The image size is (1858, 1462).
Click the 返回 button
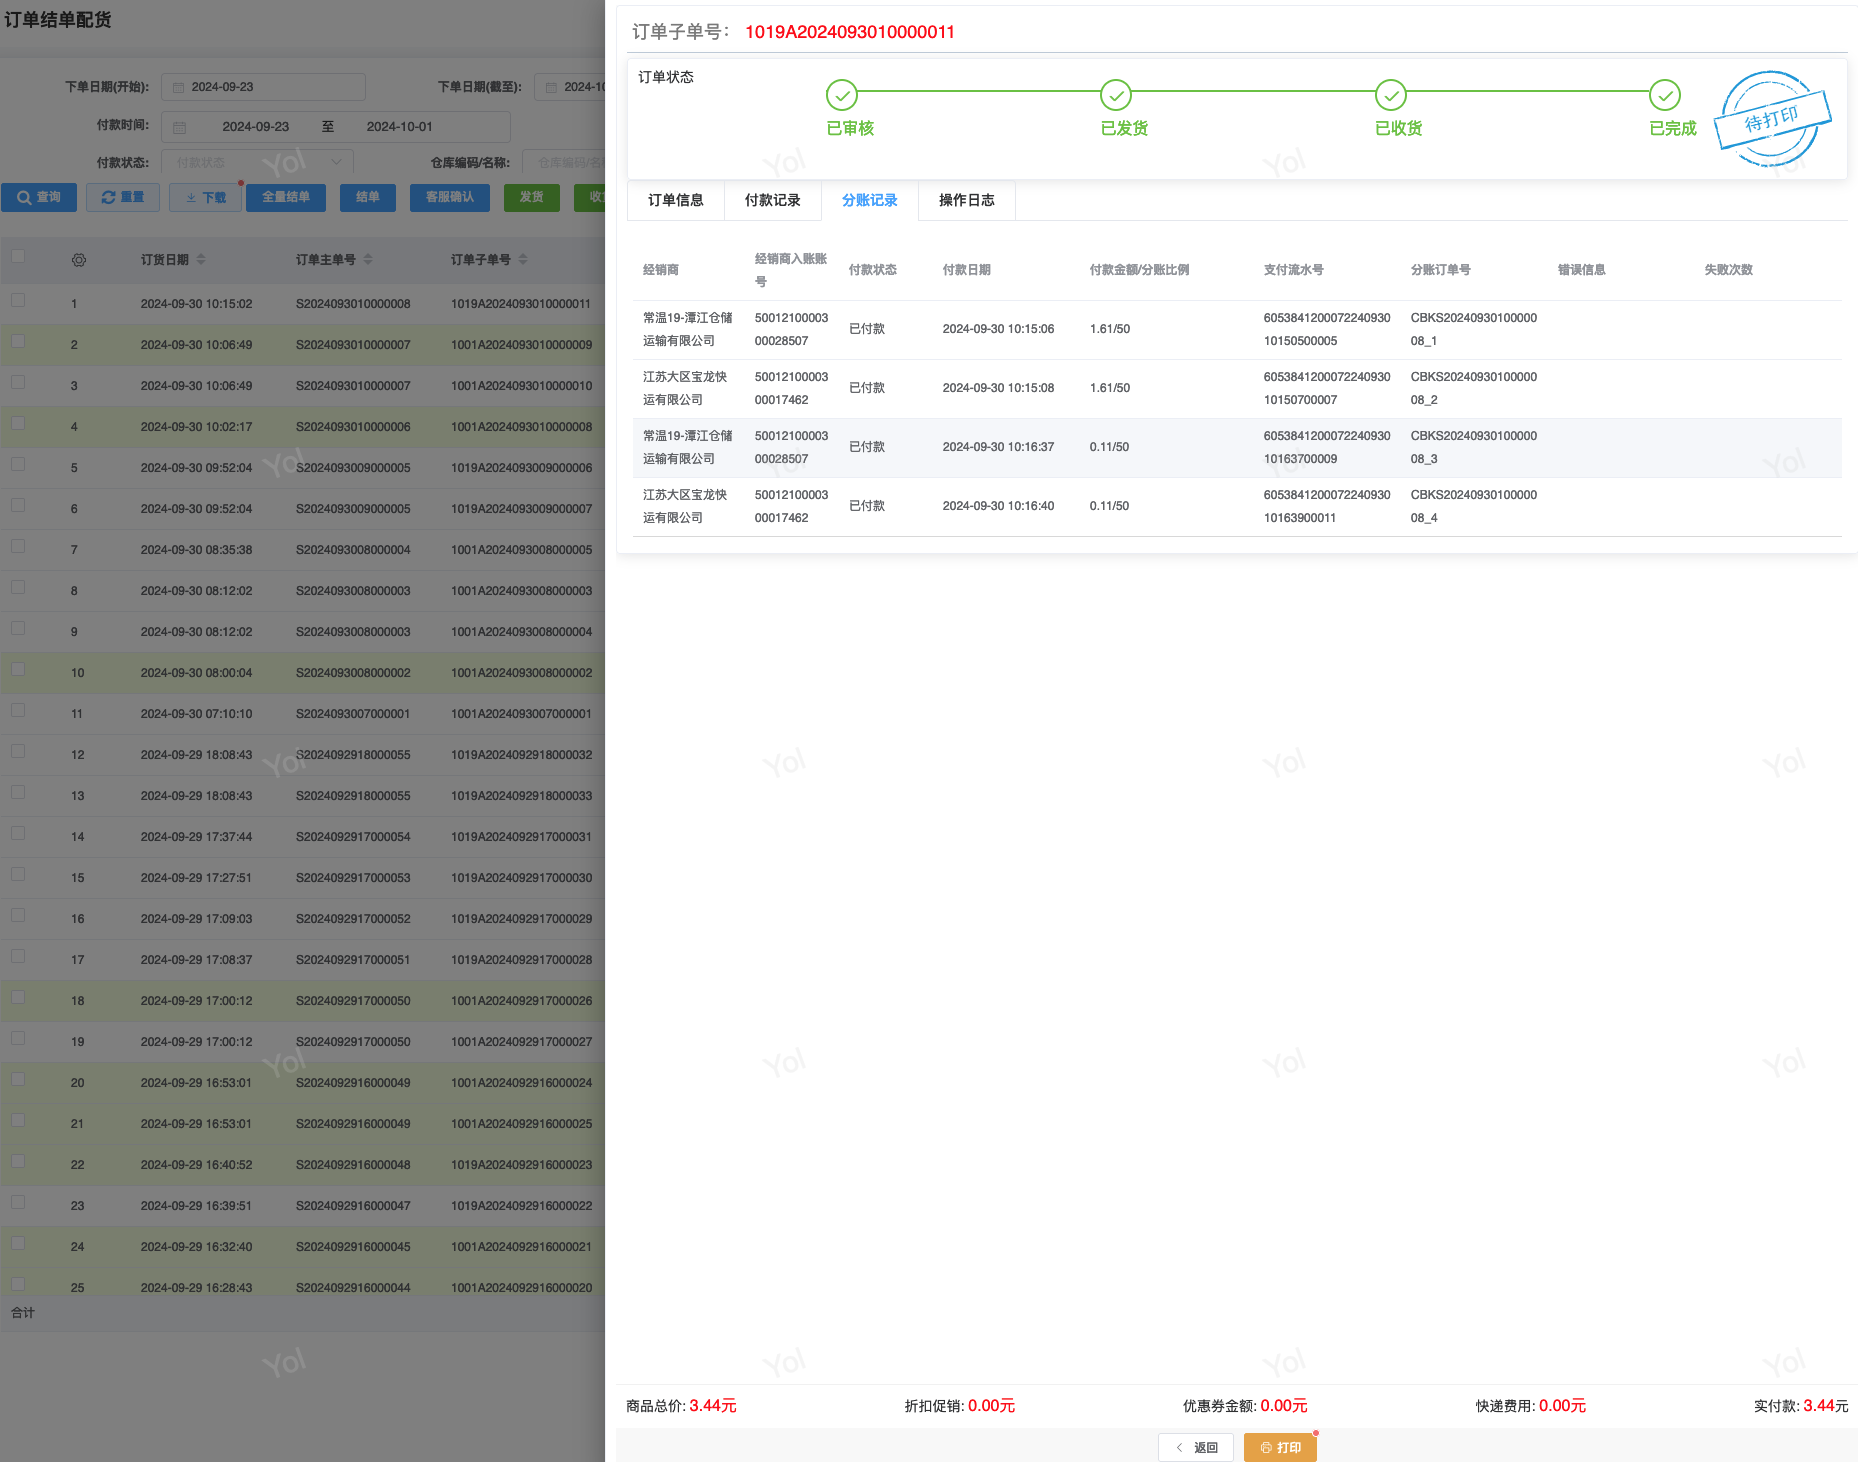pyautogui.click(x=1196, y=1447)
